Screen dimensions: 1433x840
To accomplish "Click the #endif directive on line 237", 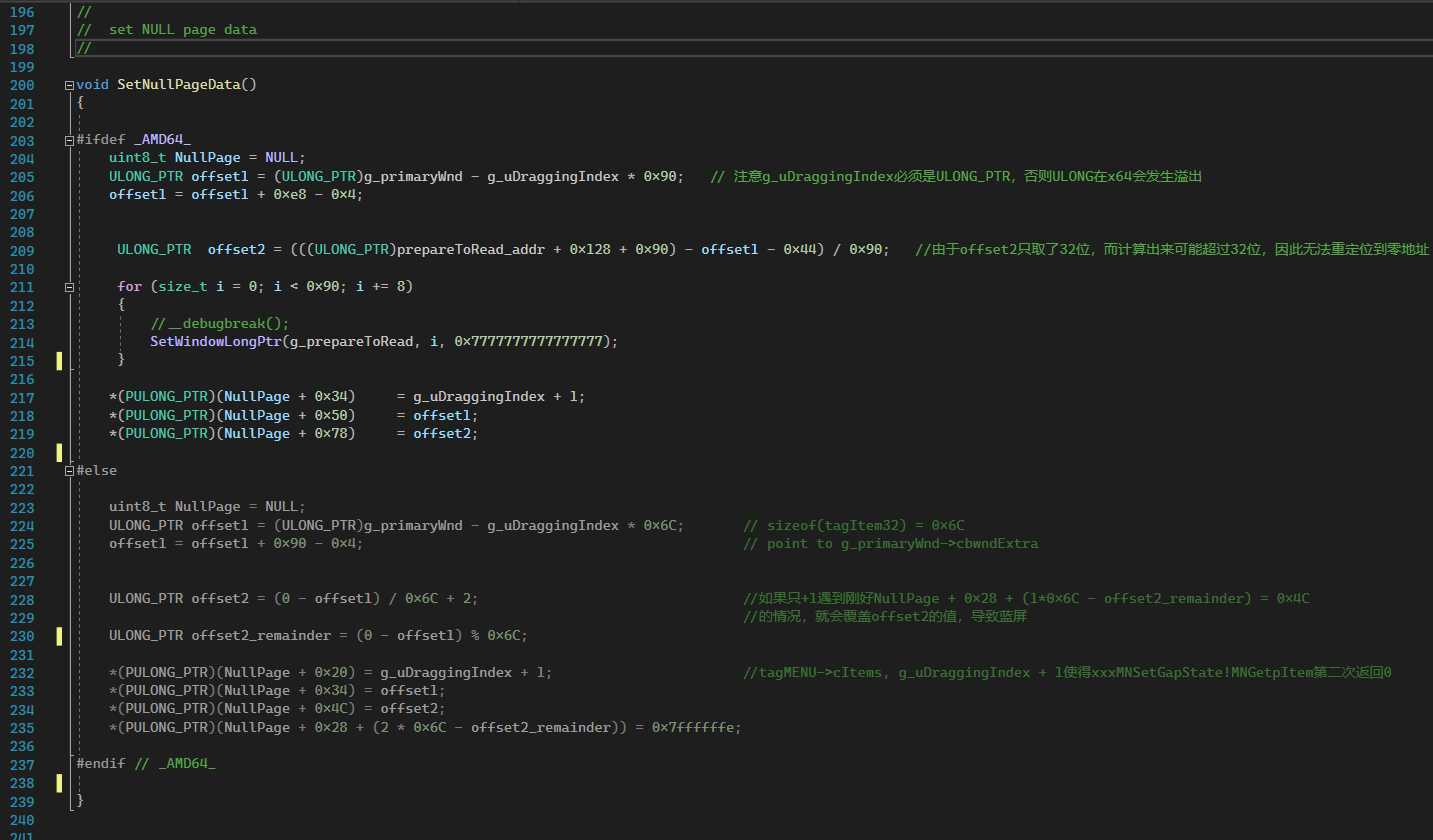I will click(101, 764).
